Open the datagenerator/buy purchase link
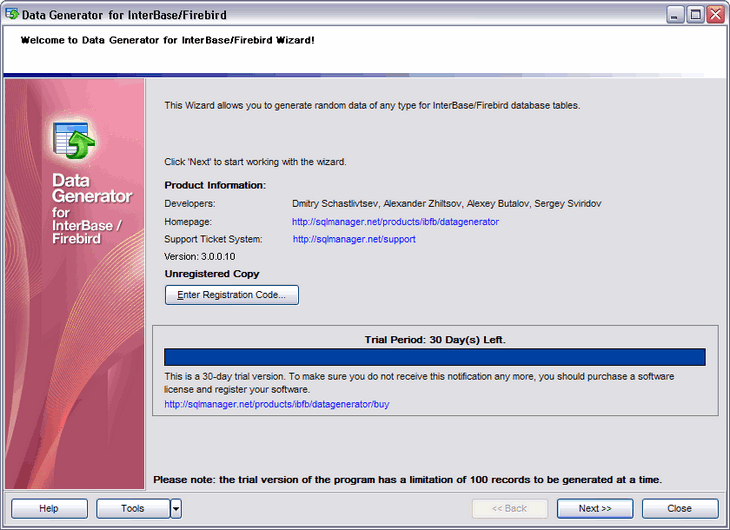Screen dimensions: 730x530 click(277, 404)
